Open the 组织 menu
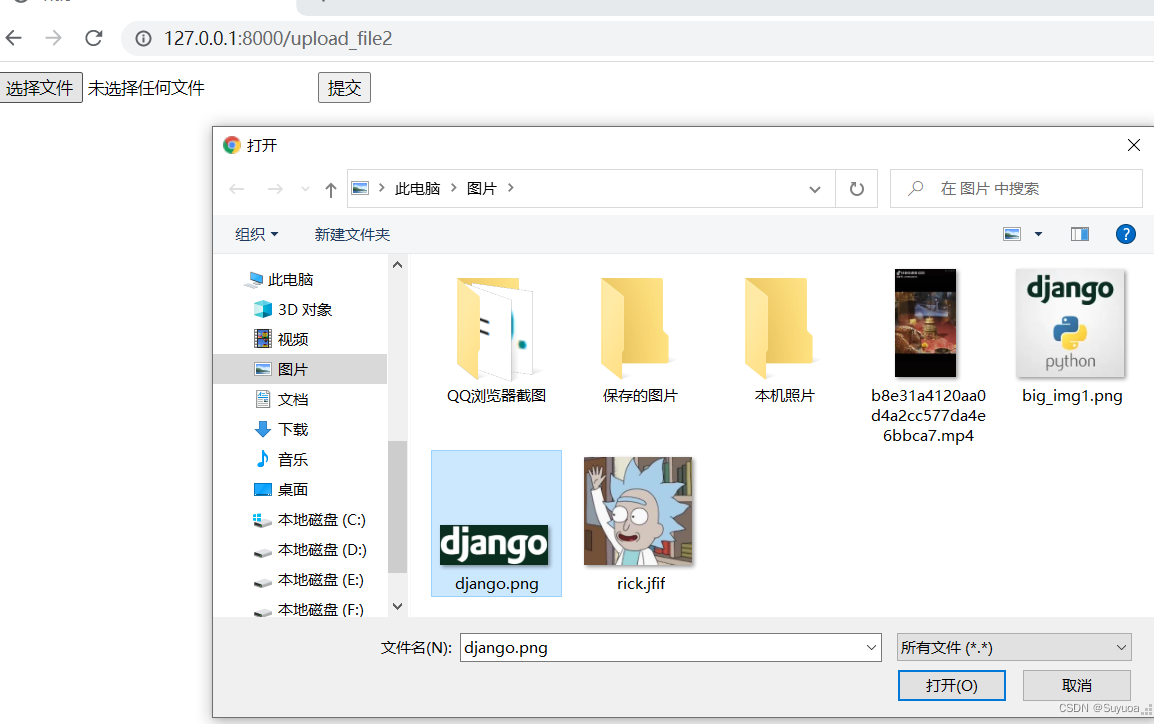The height and width of the screenshot is (724, 1154). [256, 234]
